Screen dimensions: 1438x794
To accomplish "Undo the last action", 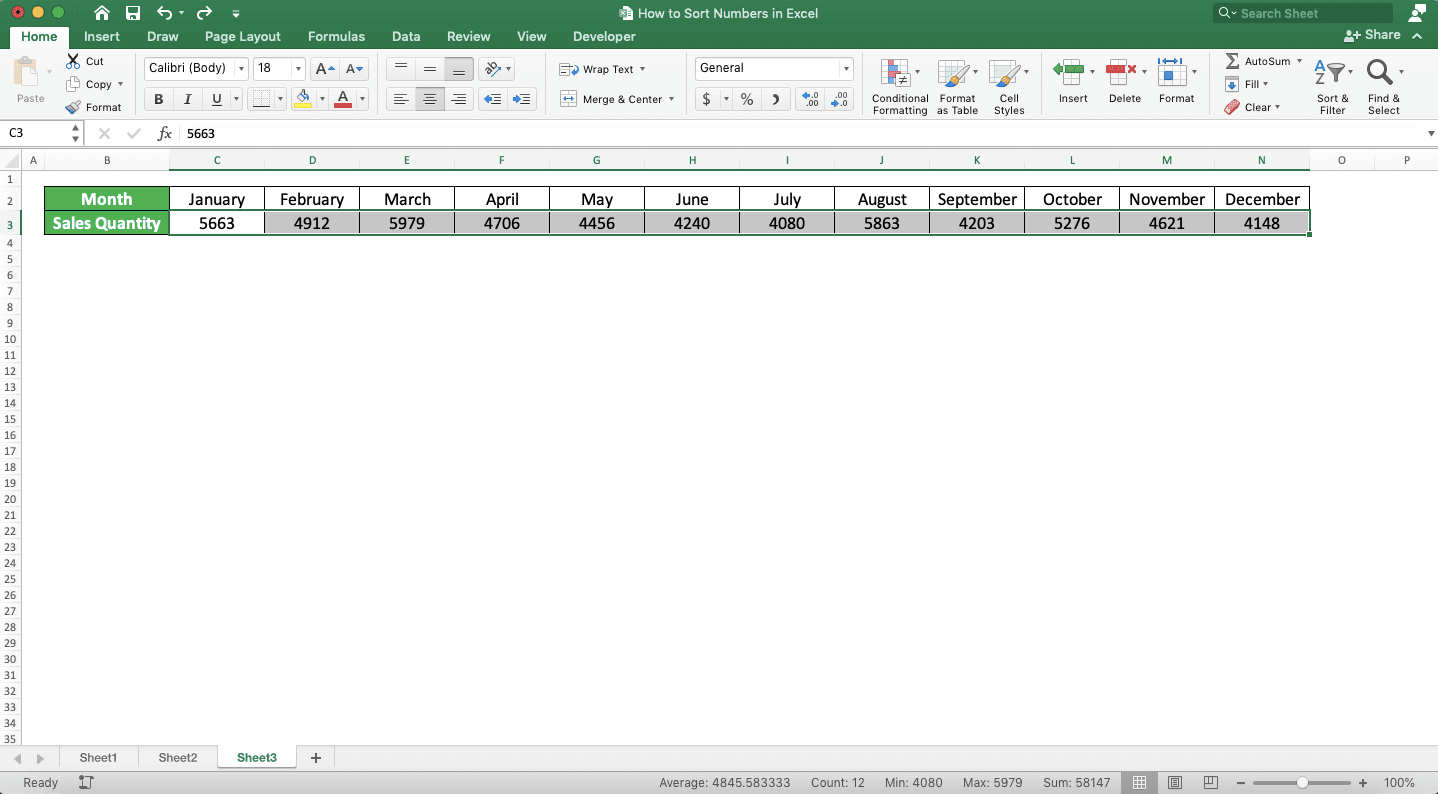I will (x=165, y=13).
